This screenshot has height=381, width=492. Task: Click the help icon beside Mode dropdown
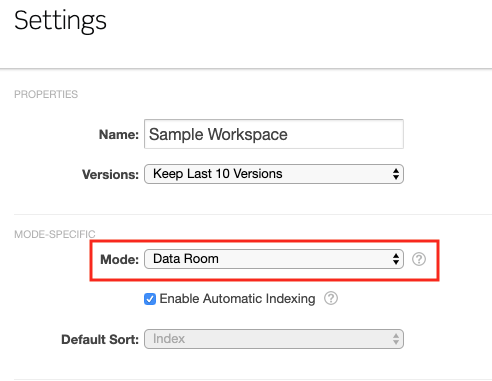(x=419, y=259)
